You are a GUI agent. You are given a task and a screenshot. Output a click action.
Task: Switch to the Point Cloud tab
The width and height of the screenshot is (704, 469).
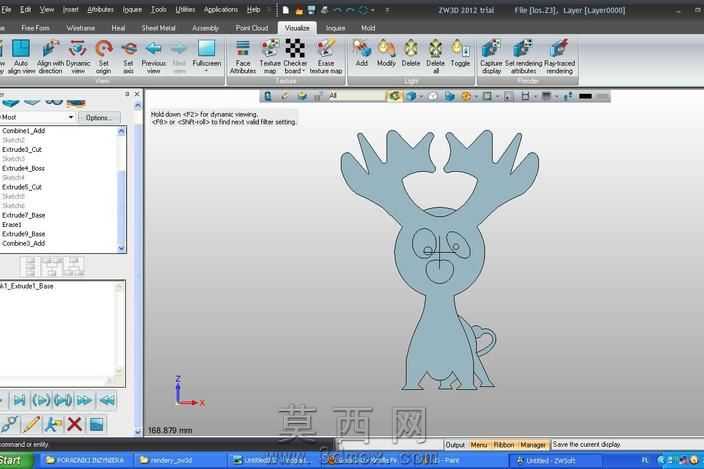click(x=252, y=28)
